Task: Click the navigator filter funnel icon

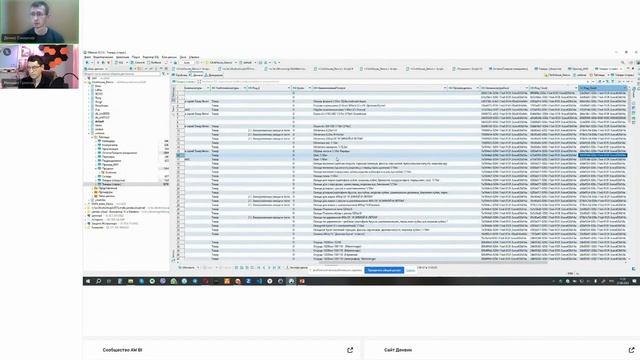Action: (x=164, y=74)
